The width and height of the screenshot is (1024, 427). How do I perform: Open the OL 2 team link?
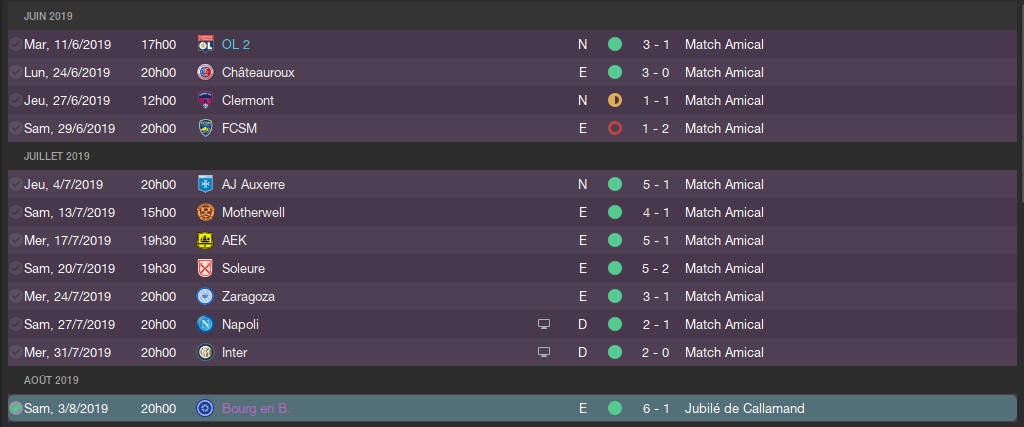[x=236, y=44]
